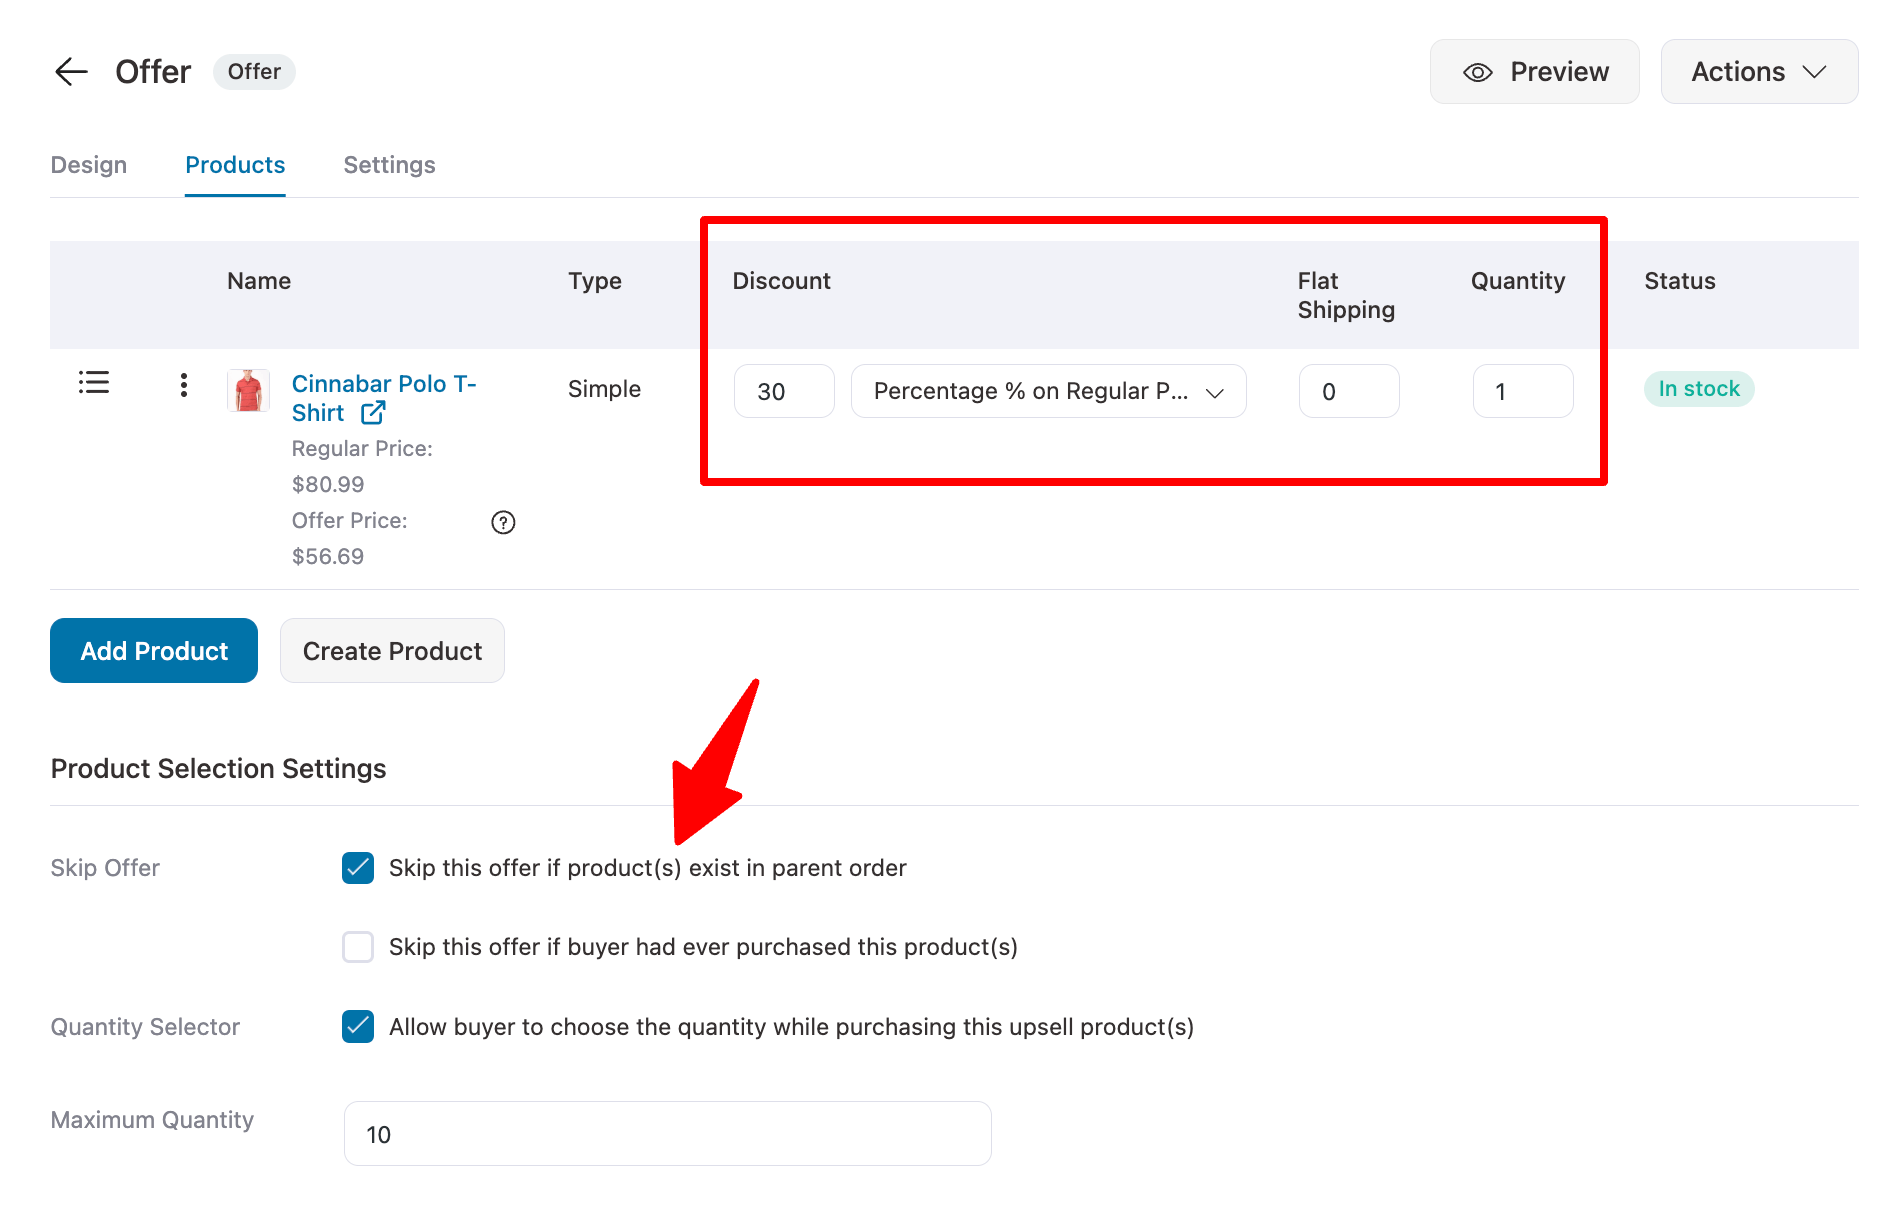Screen dimensions: 1888x1214
Task: Click the Quantity input field showing 1
Action: [x=1523, y=391]
